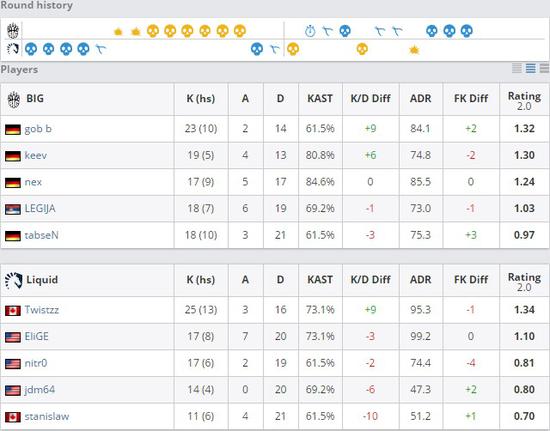
Task: Click the K (hs) header in BIG table
Action: [x=201, y=99]
